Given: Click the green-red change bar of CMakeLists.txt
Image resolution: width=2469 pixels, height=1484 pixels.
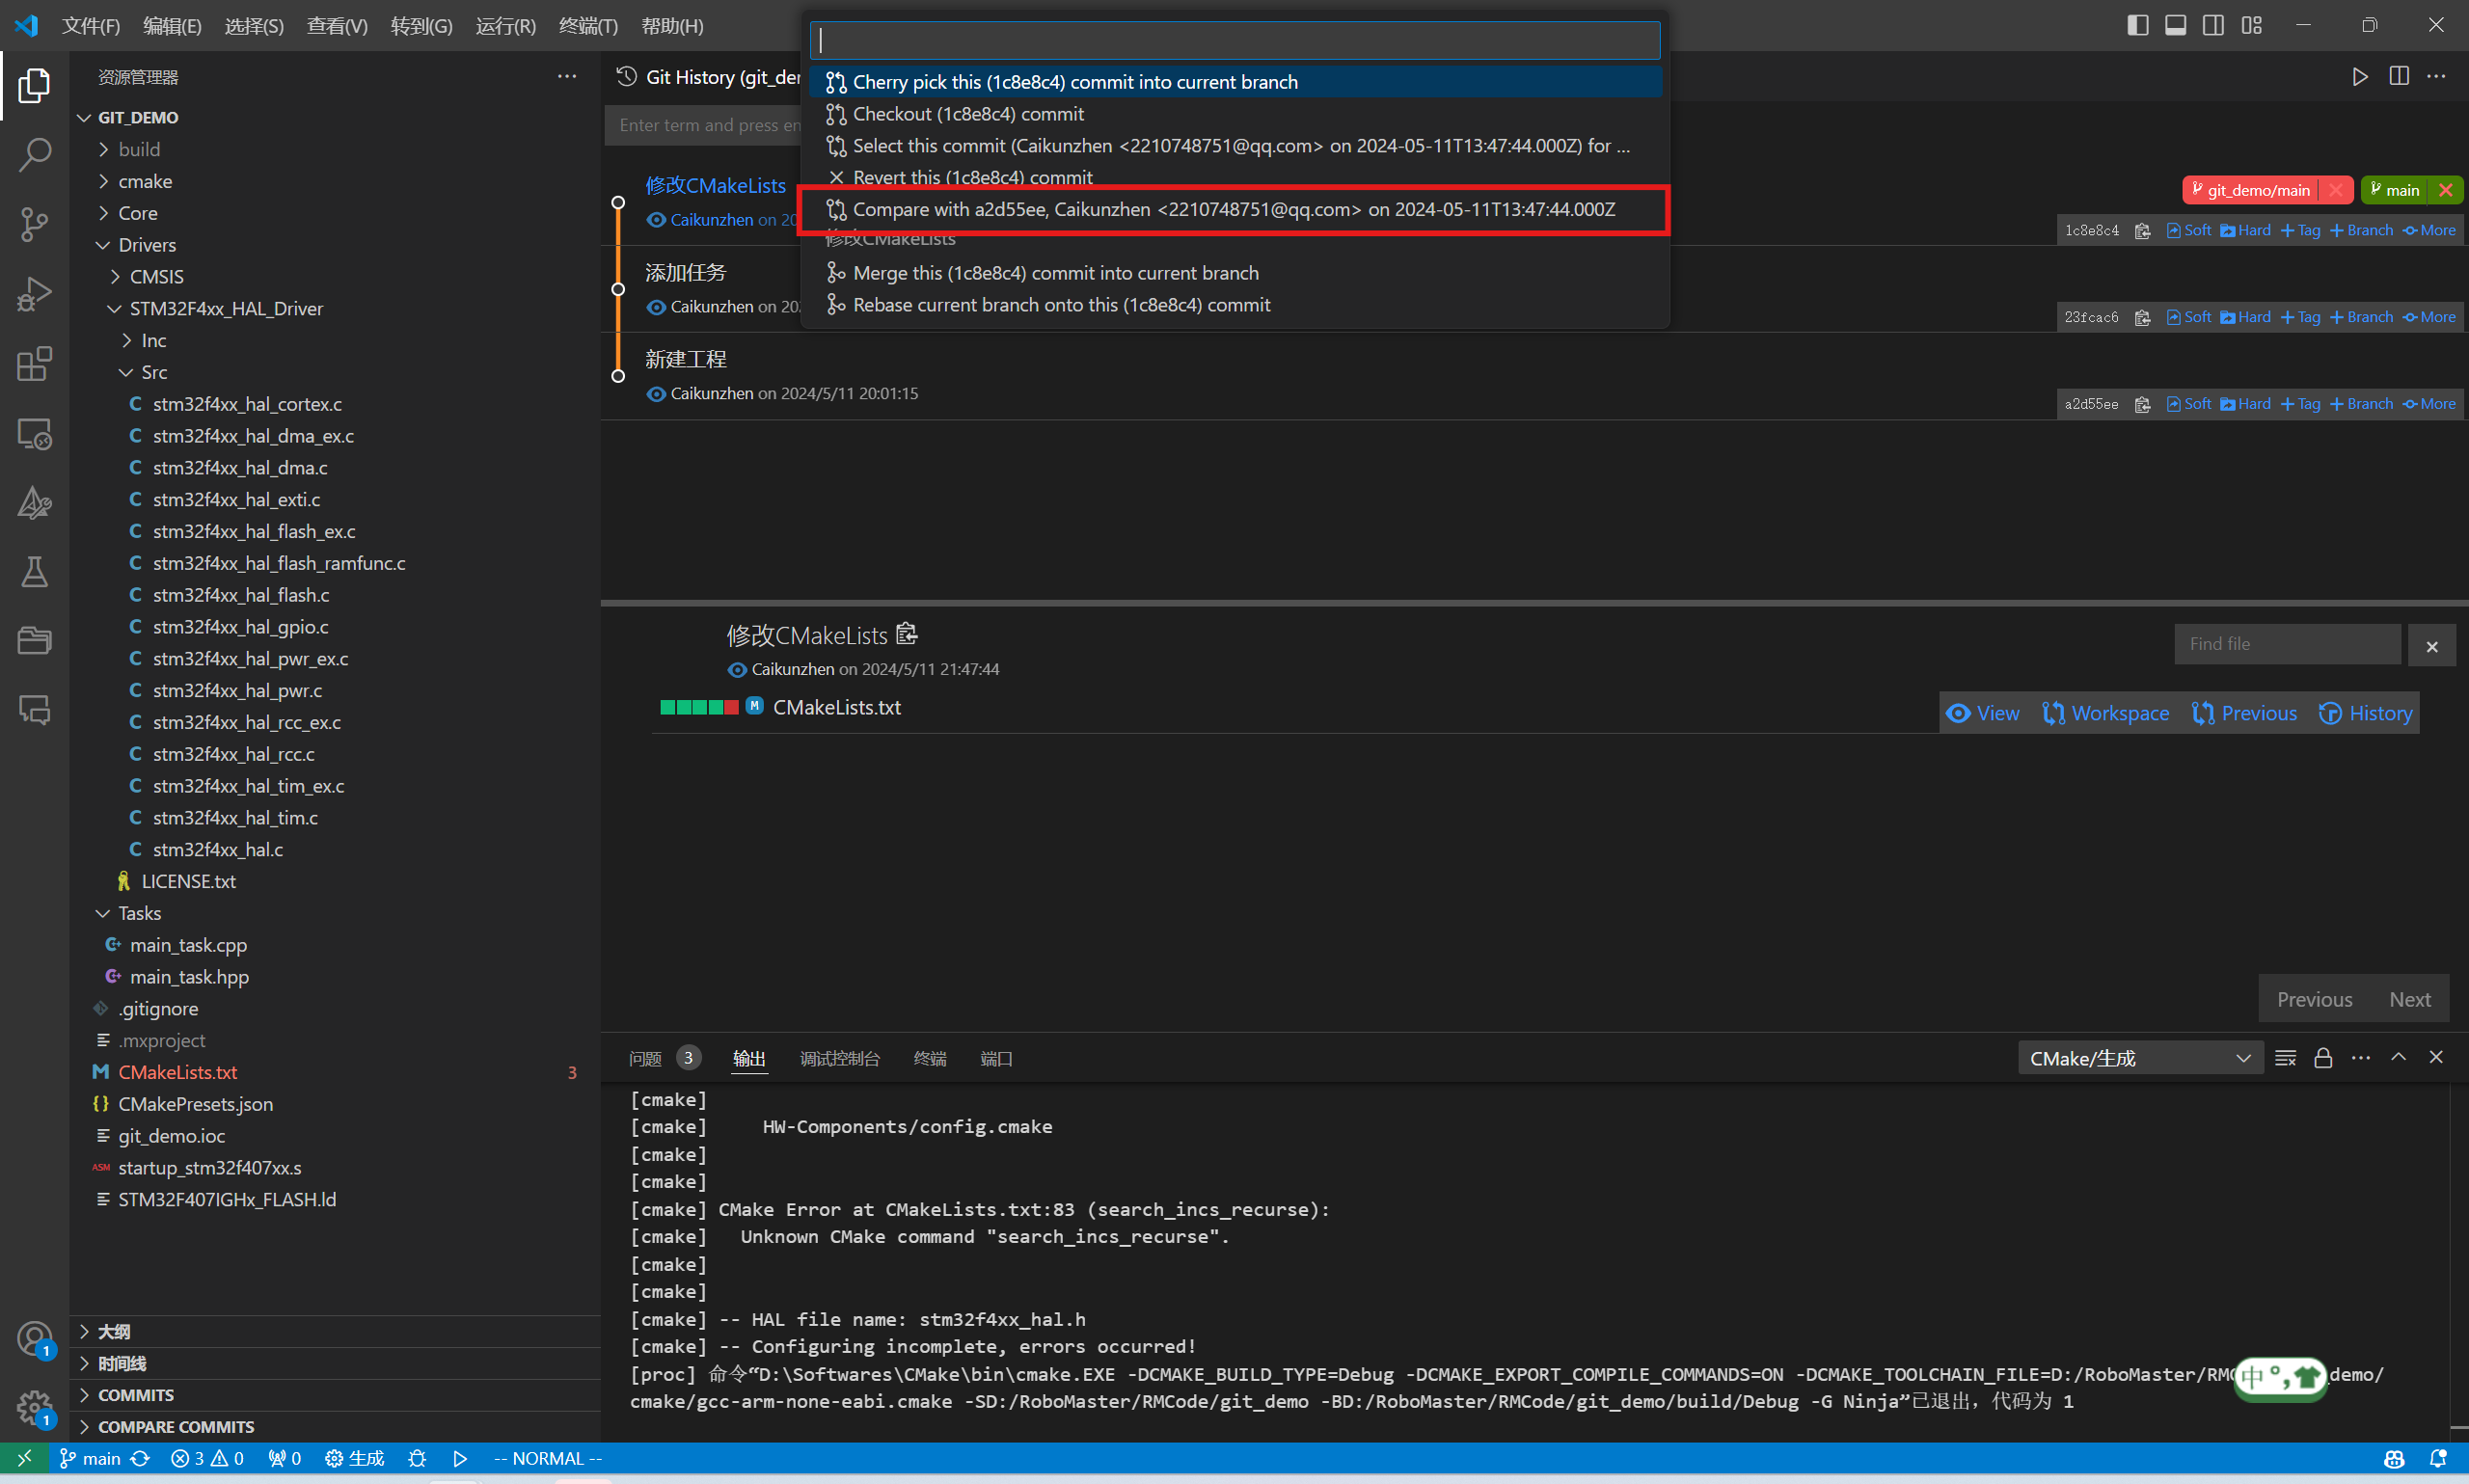Looking at the screenshot, I should click(699, 707).
